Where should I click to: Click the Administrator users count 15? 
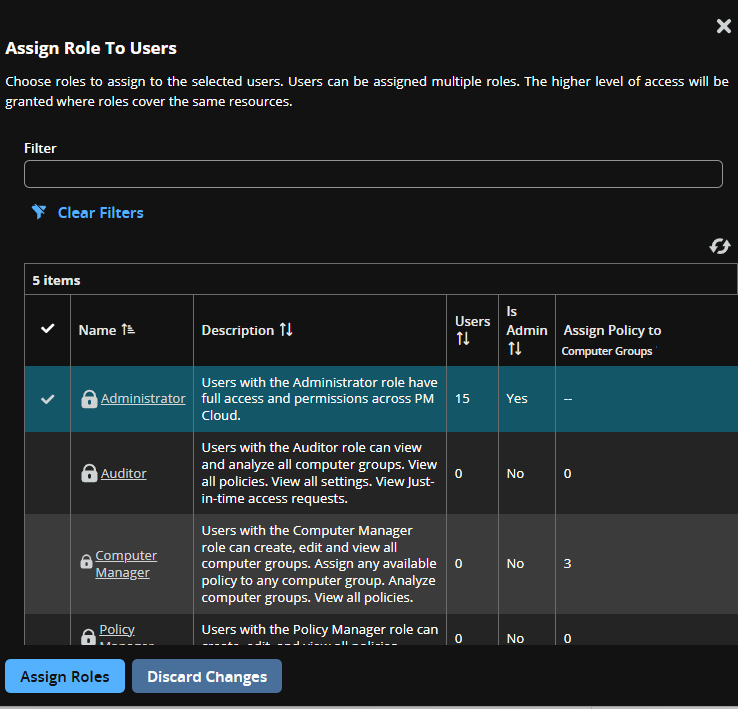pyautogui.click(x=462, y=398)
